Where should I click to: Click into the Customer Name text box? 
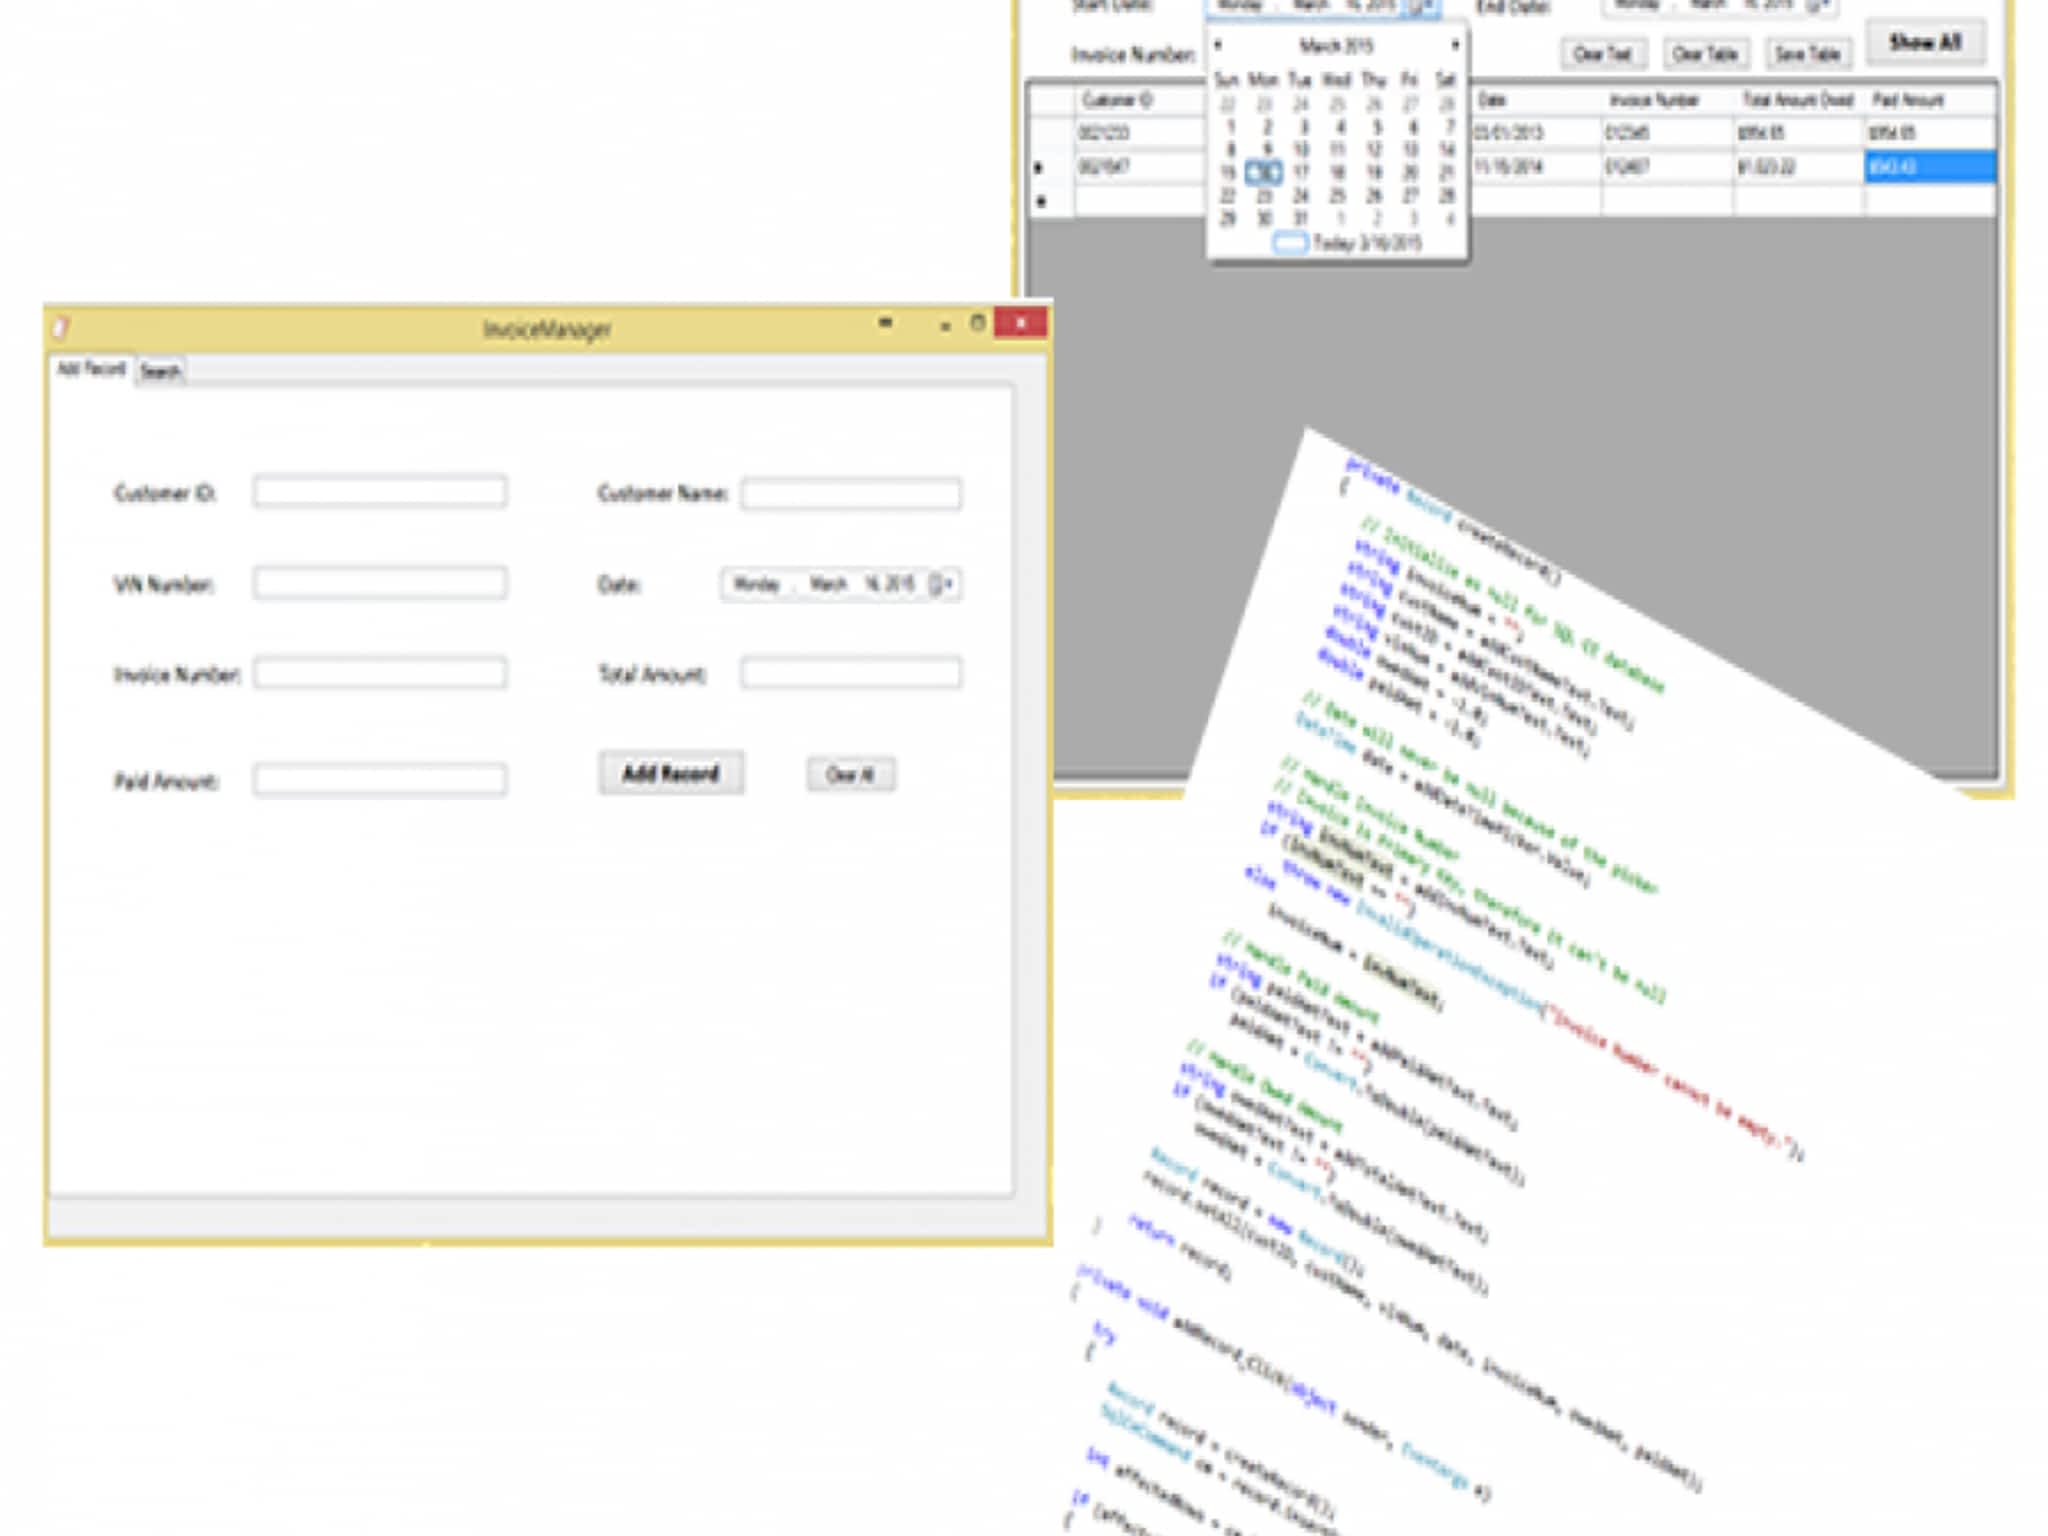pyautogui.click(x=851, y=494)
